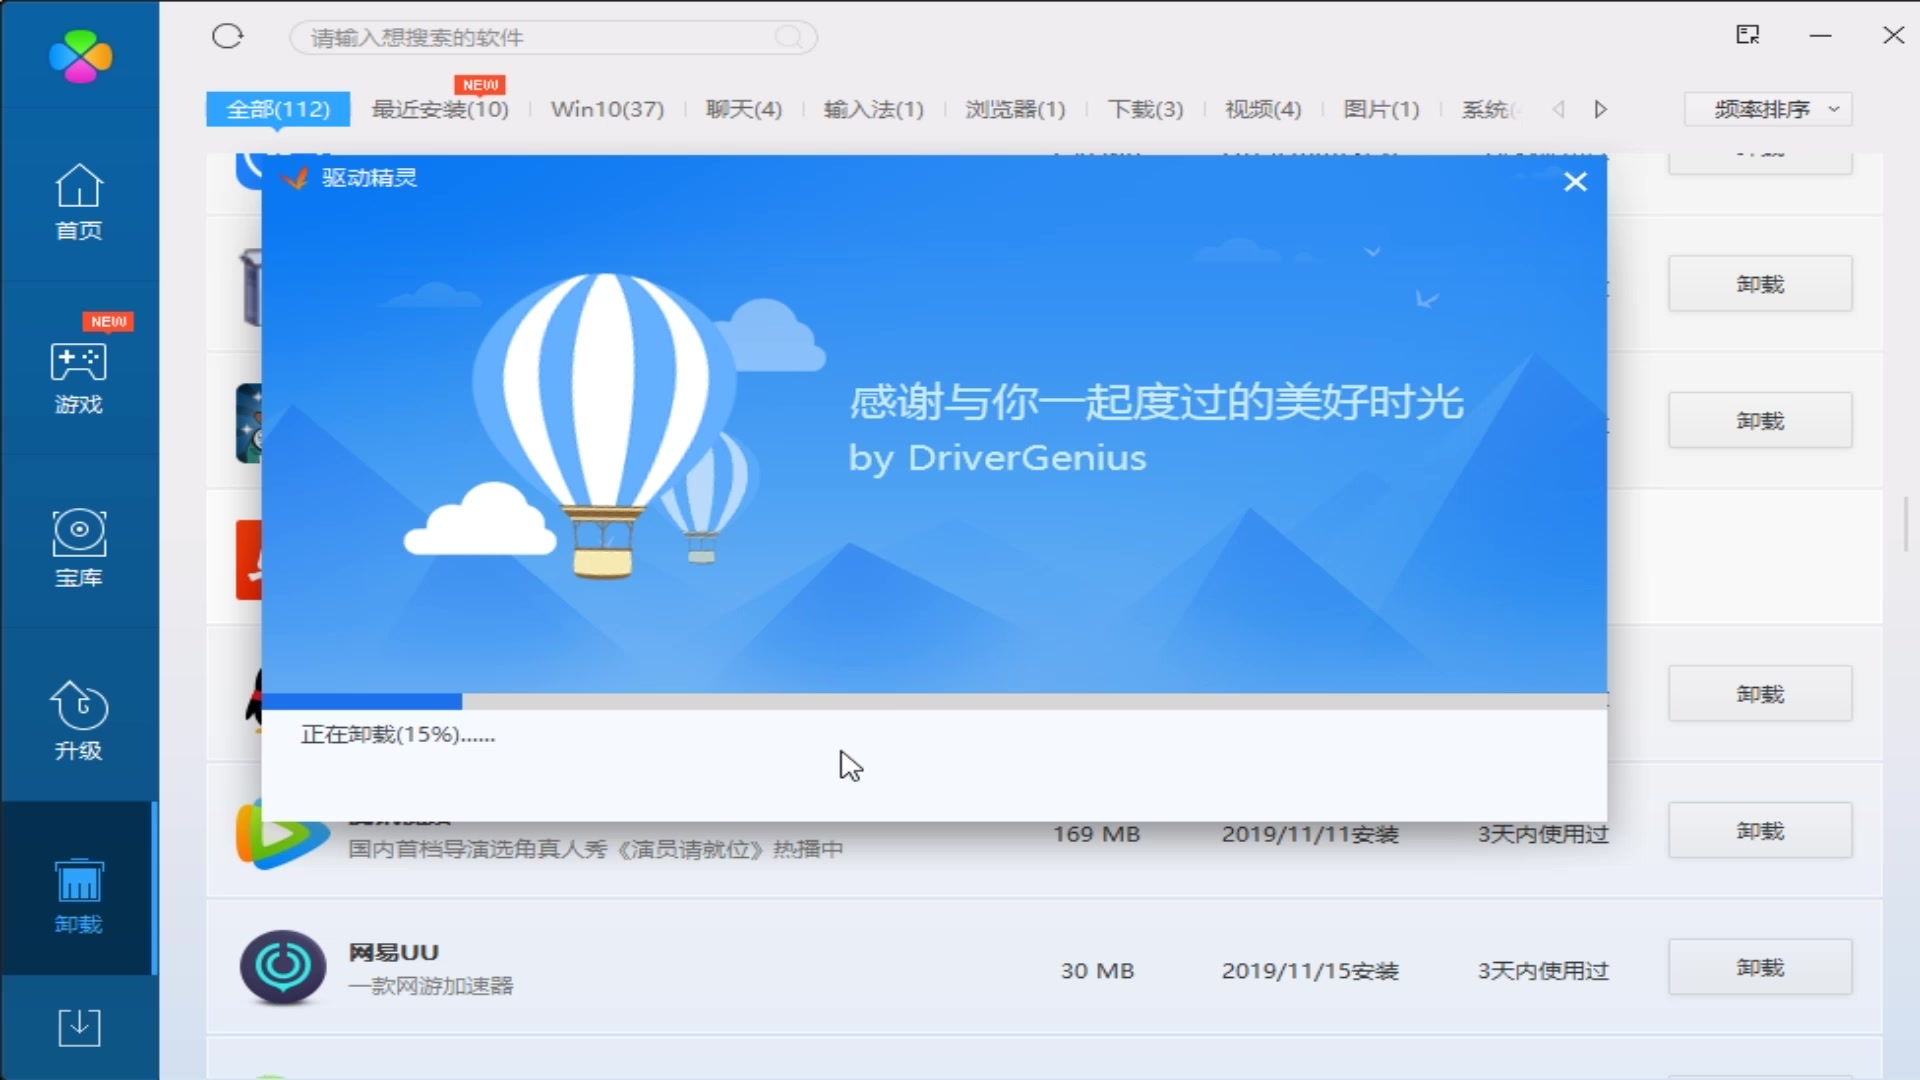This screenshot has width=1920, height=1080.
Task: Switch to the 下载(3) tab
Action: click(1146, 109)
